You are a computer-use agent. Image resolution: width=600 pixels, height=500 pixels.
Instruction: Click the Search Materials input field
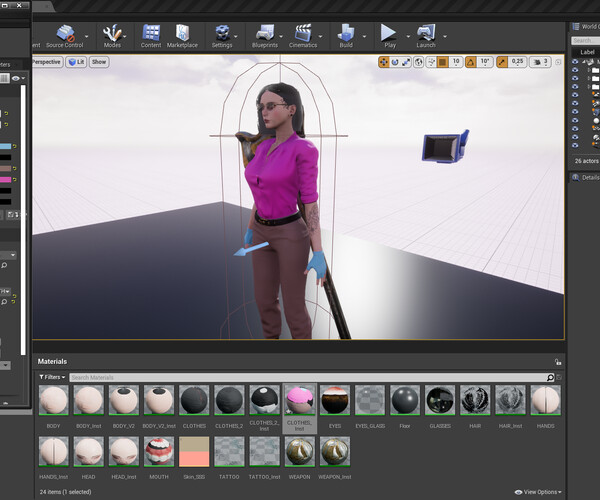307,378
